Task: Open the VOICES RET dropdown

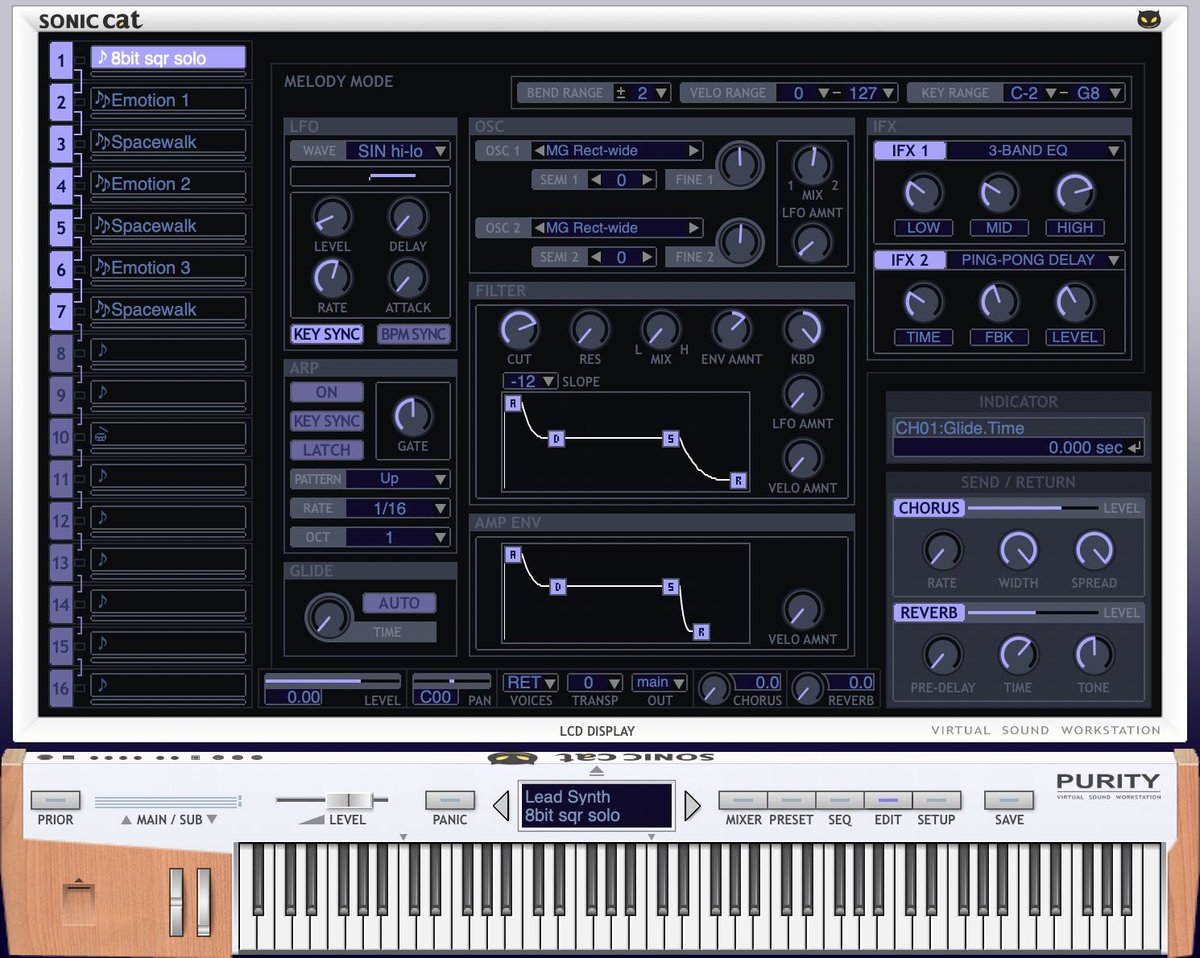Action: [530, 683]
